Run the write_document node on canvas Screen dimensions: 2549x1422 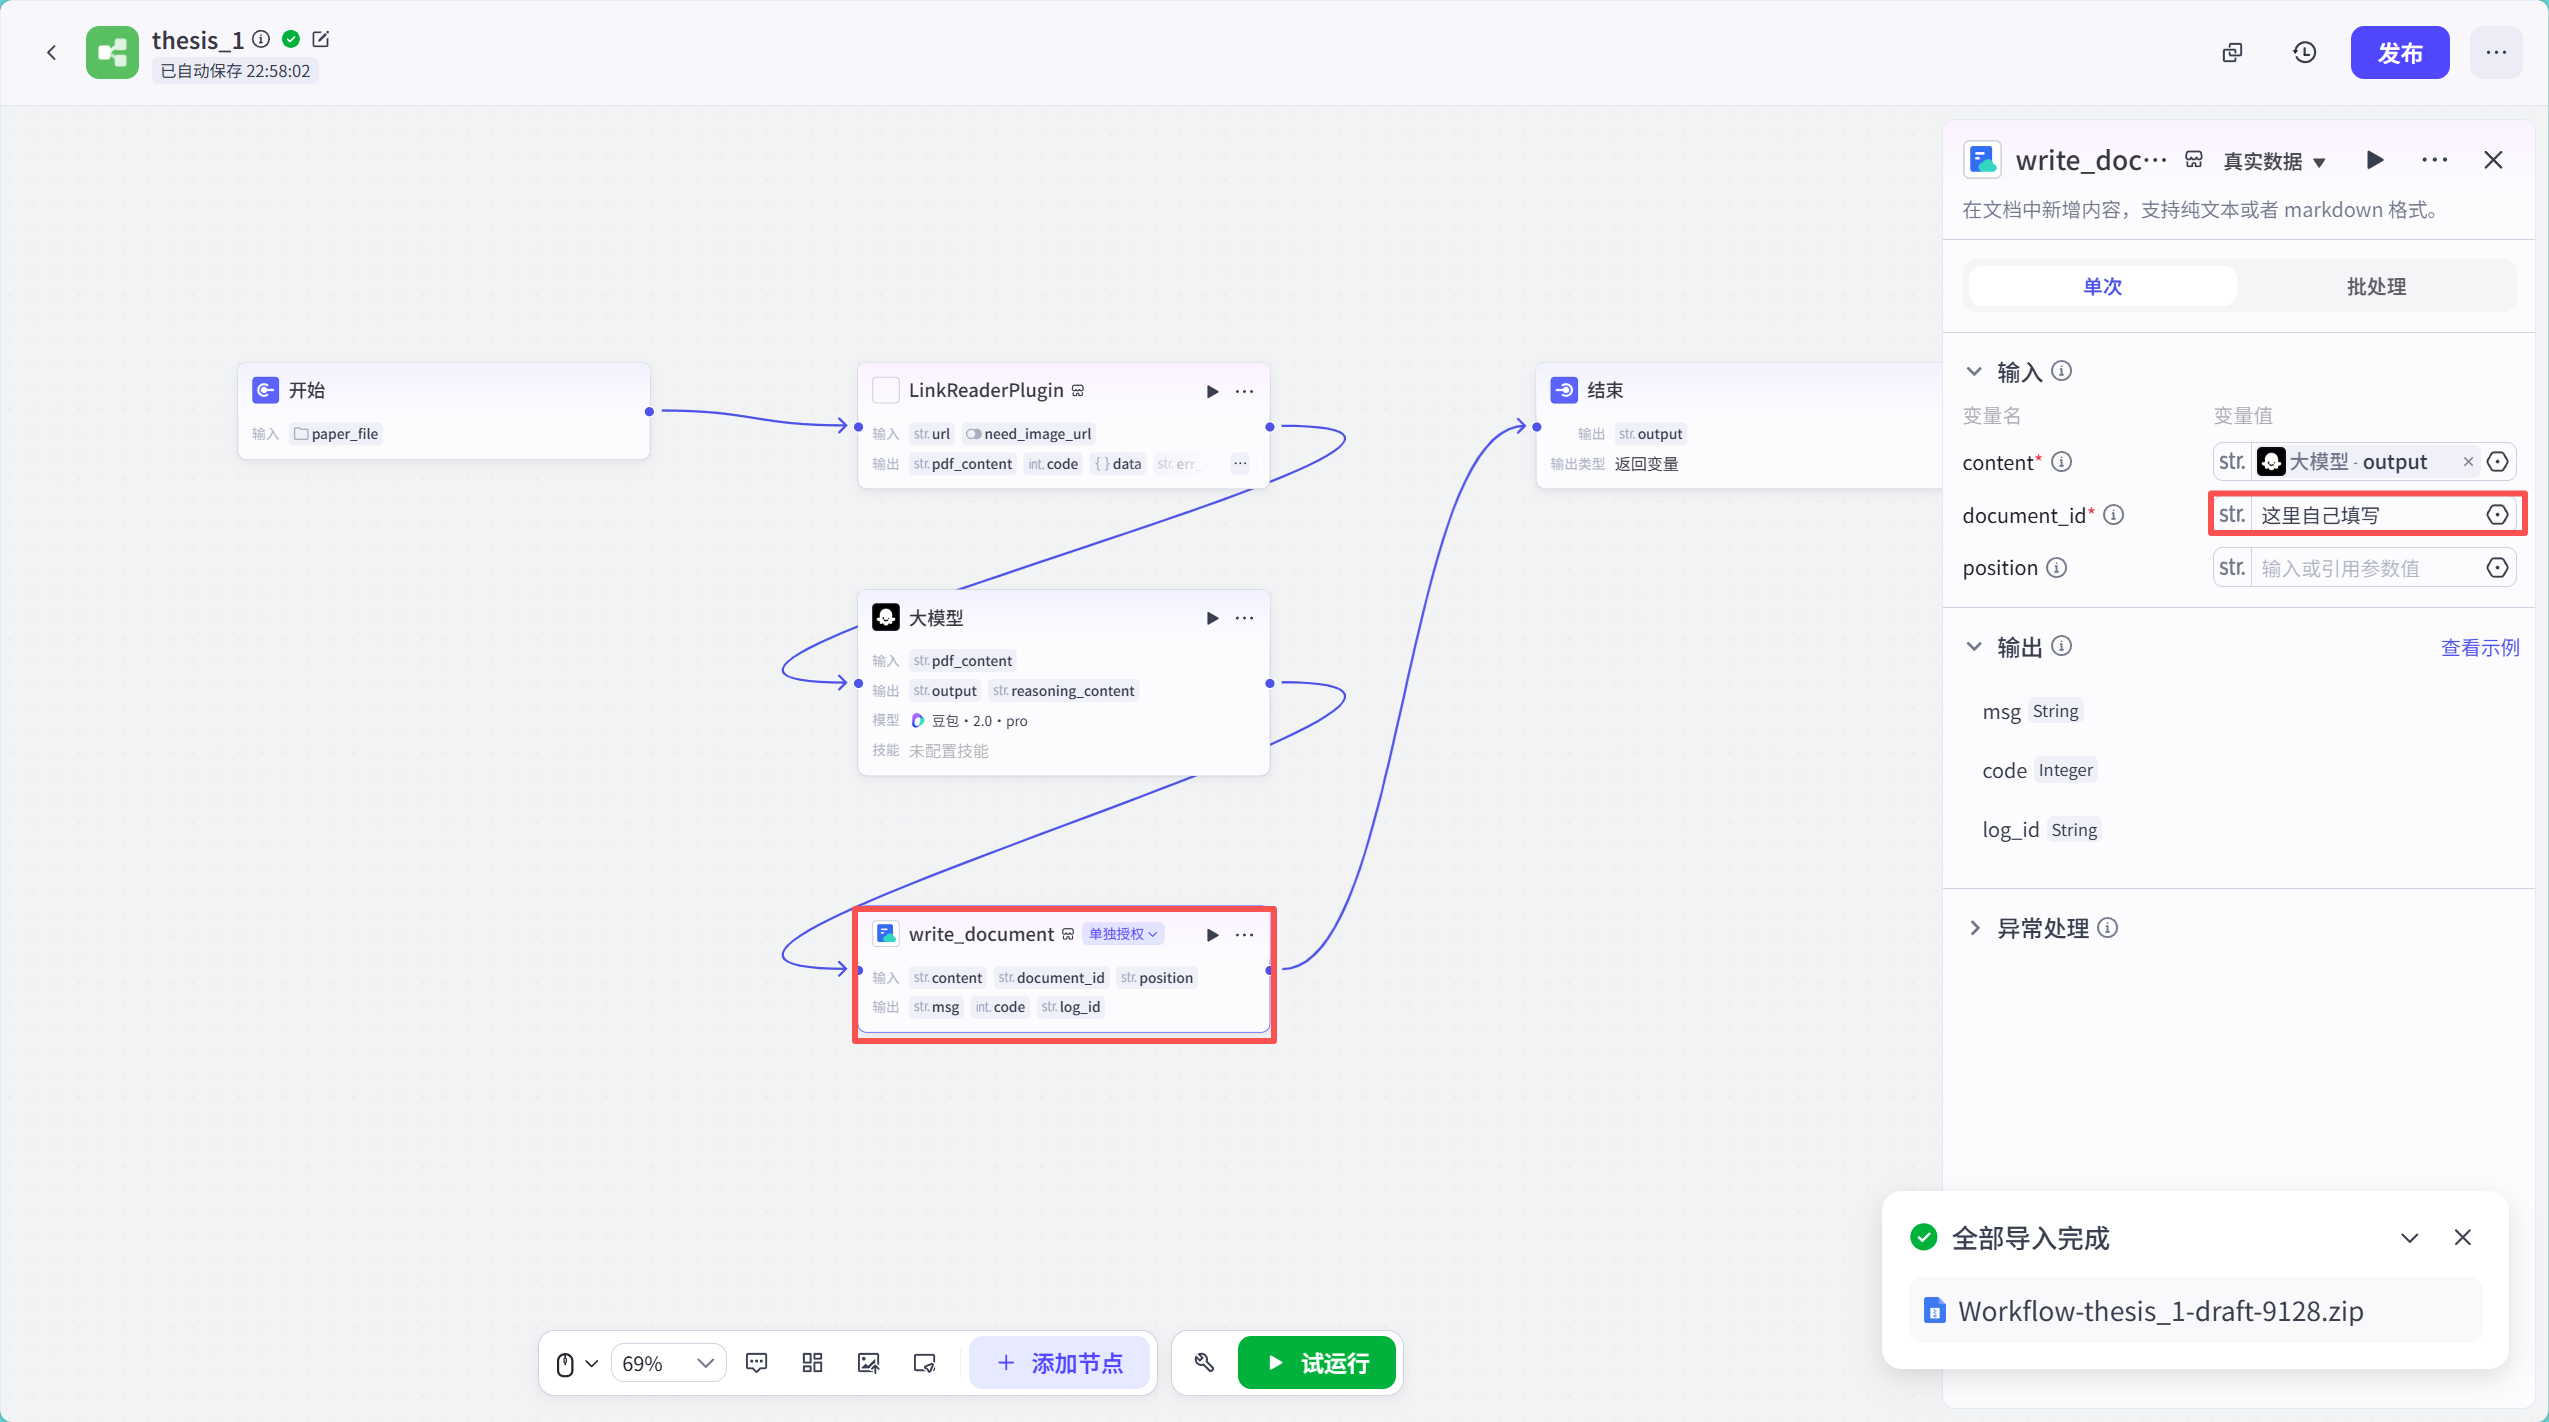(x=1212, y=934)
